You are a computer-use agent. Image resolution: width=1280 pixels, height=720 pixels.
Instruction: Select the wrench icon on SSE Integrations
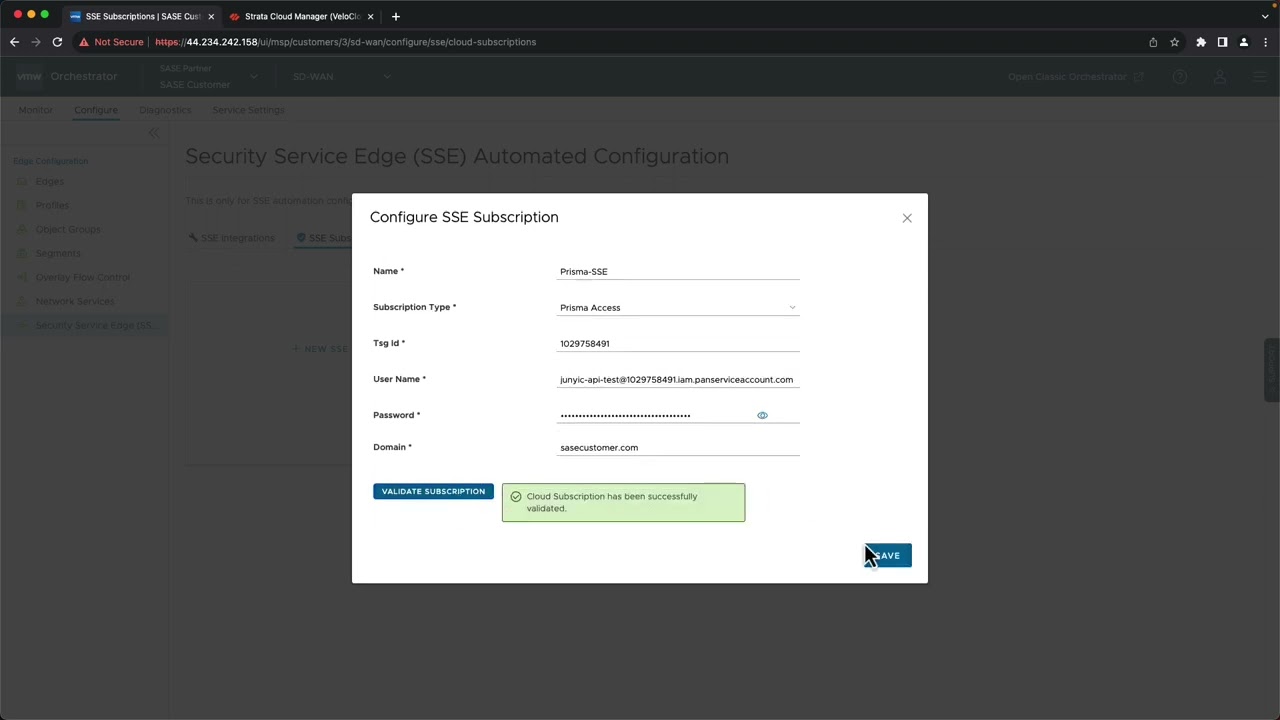[193, 238]
